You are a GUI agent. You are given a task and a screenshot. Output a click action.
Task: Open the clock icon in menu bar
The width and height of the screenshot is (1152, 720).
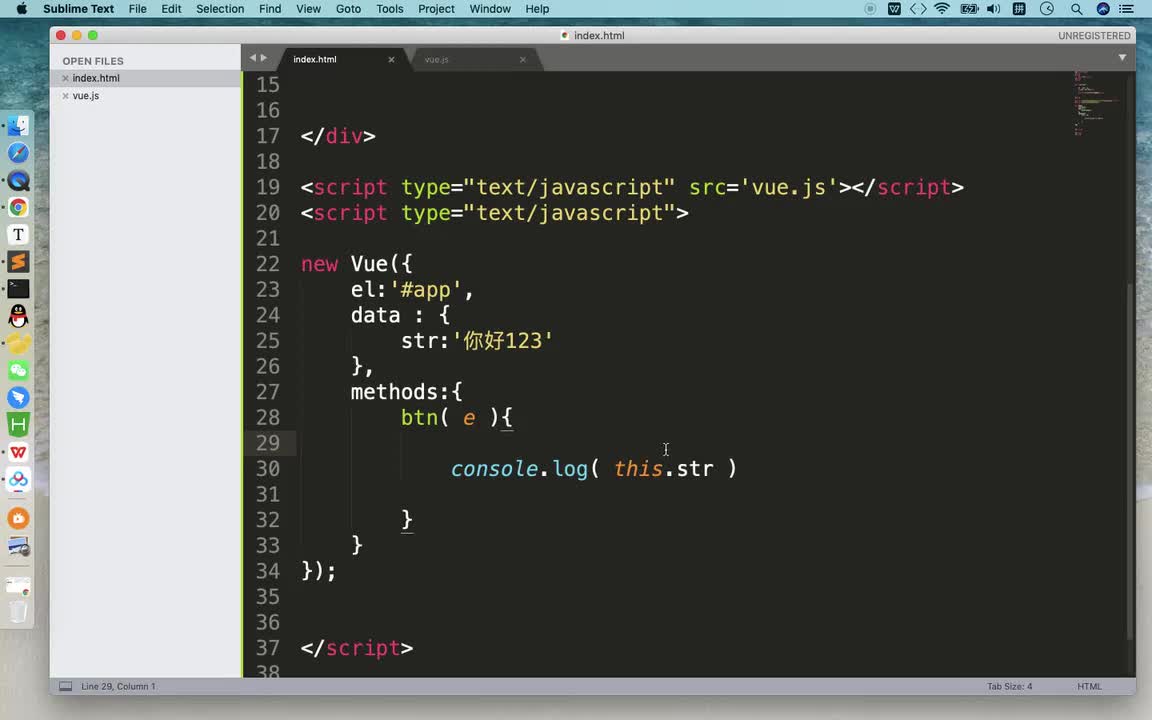click(1047, 9)
